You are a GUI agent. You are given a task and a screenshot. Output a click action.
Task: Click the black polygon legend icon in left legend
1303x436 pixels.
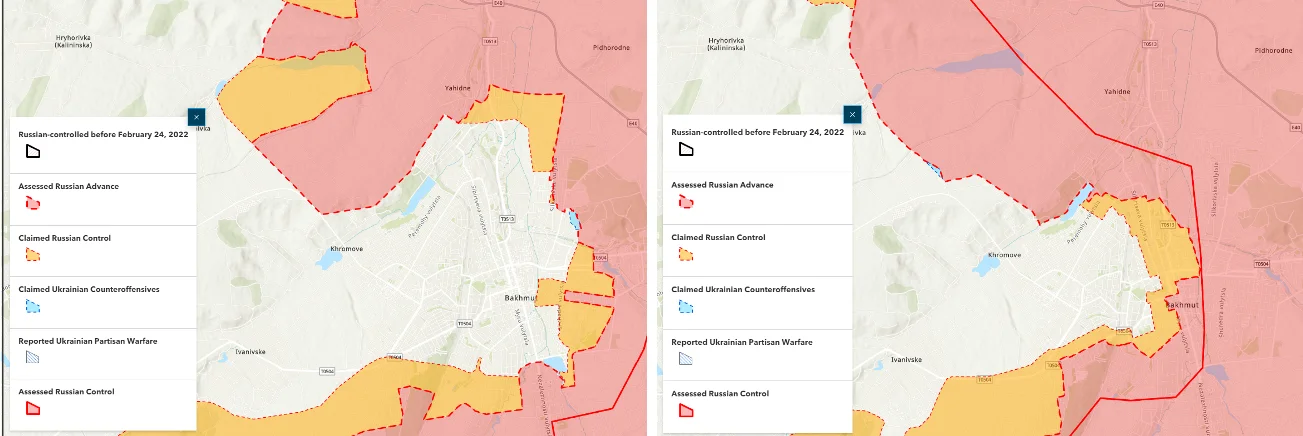(33, 151)
